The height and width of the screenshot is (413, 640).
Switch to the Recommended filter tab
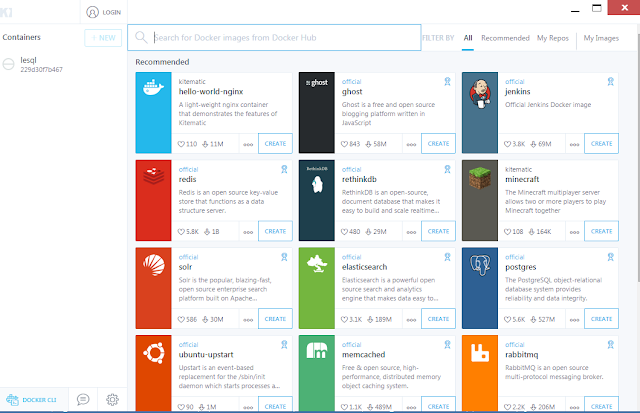pyautogui.click(x=505, y=38)
